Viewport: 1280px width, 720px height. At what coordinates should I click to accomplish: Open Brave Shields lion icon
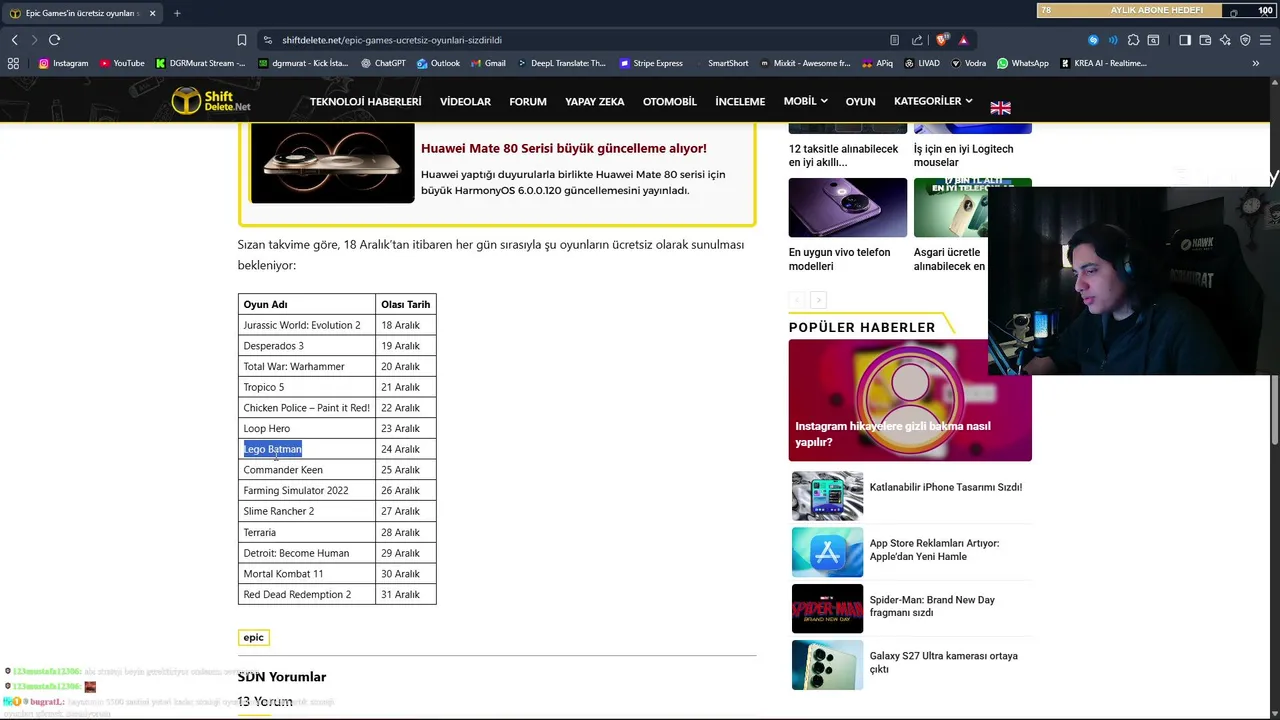point(942,40)
